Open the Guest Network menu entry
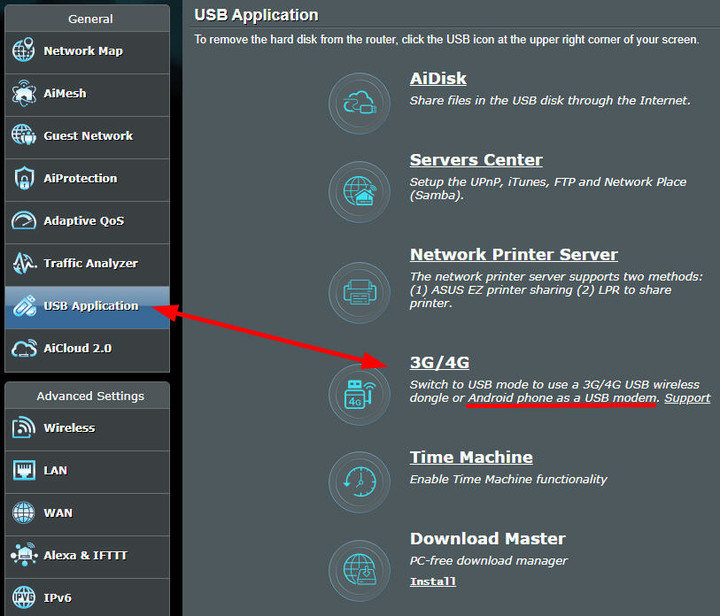720x616 pixels. 87,137
